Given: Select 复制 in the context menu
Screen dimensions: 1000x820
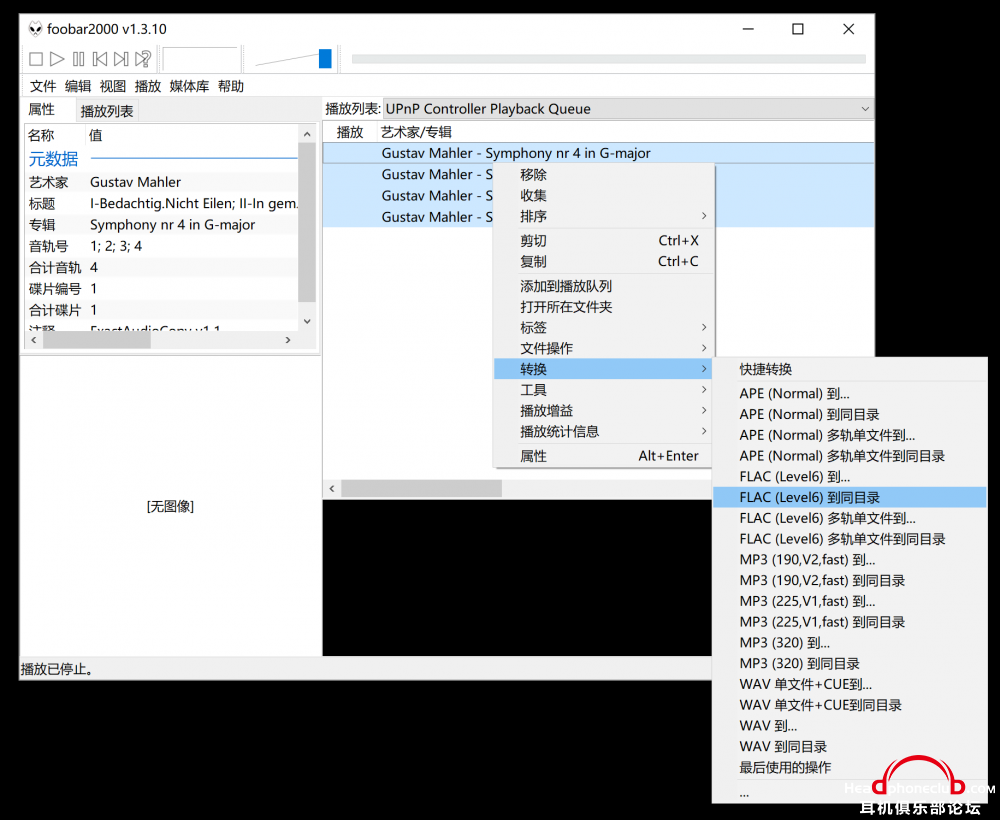Looking at the screenshot, I should [x=603, y=261].
